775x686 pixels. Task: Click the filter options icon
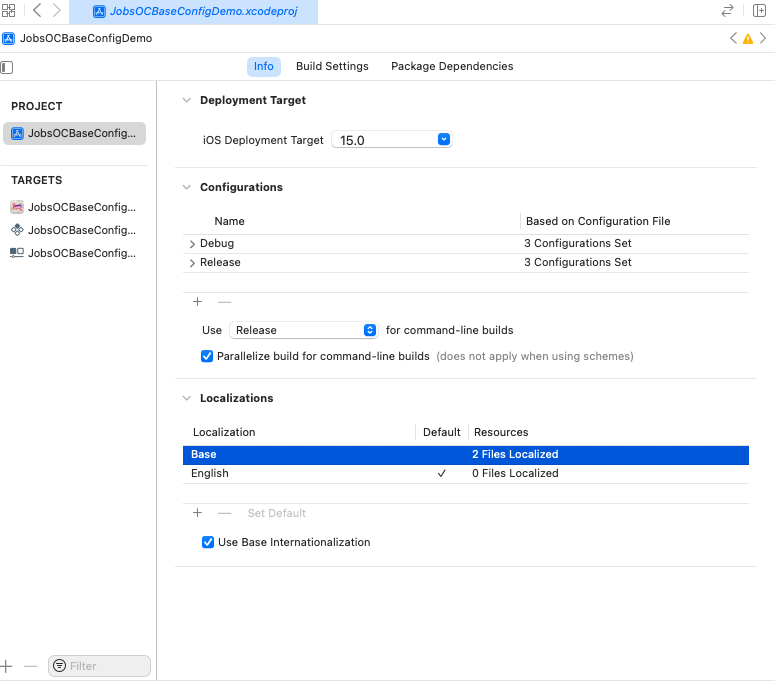tap(59, 666)
